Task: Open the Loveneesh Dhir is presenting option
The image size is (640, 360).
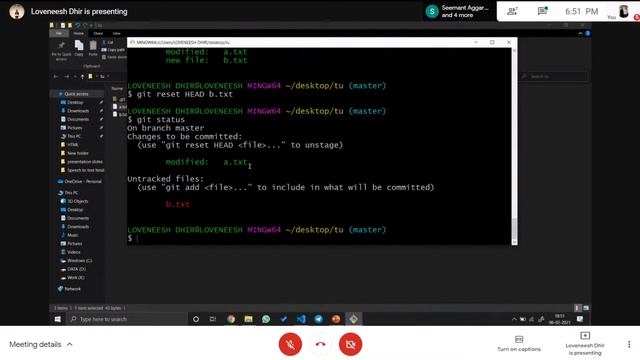Action: point(585,344)
